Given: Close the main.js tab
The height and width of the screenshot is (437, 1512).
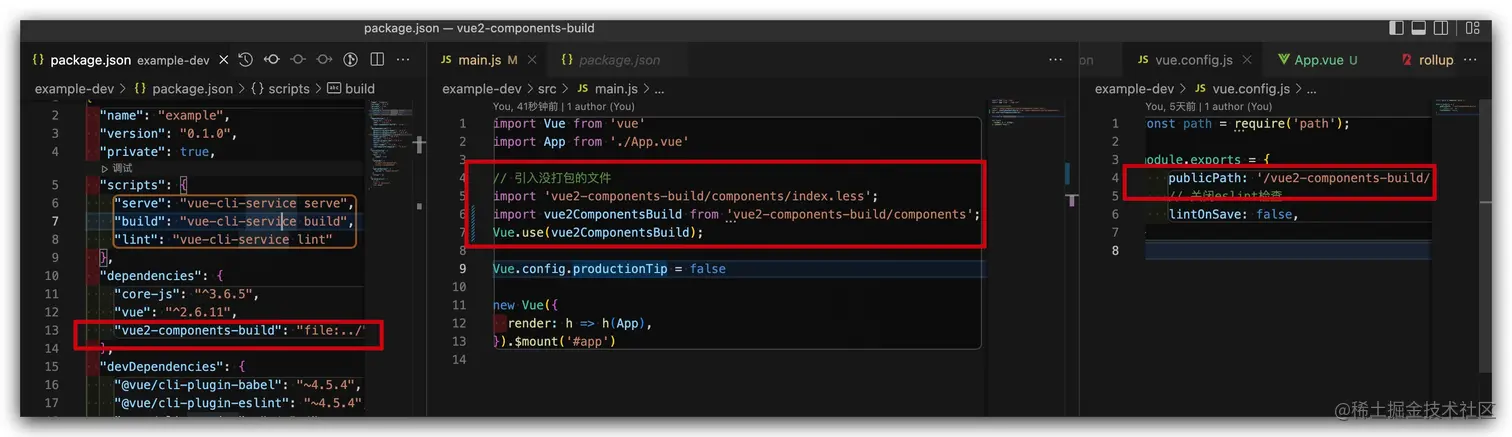Looking at the screenshot, I should pos(530,60).
